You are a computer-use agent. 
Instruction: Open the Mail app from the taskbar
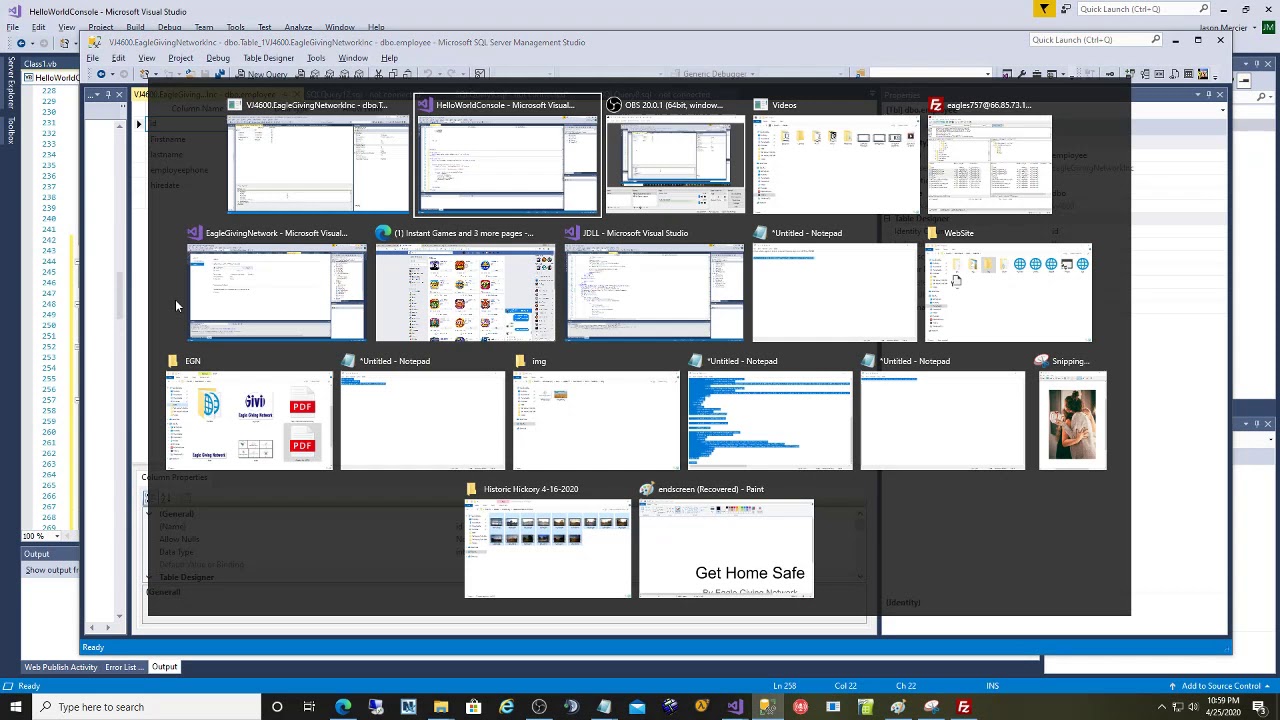click(637, 707)
